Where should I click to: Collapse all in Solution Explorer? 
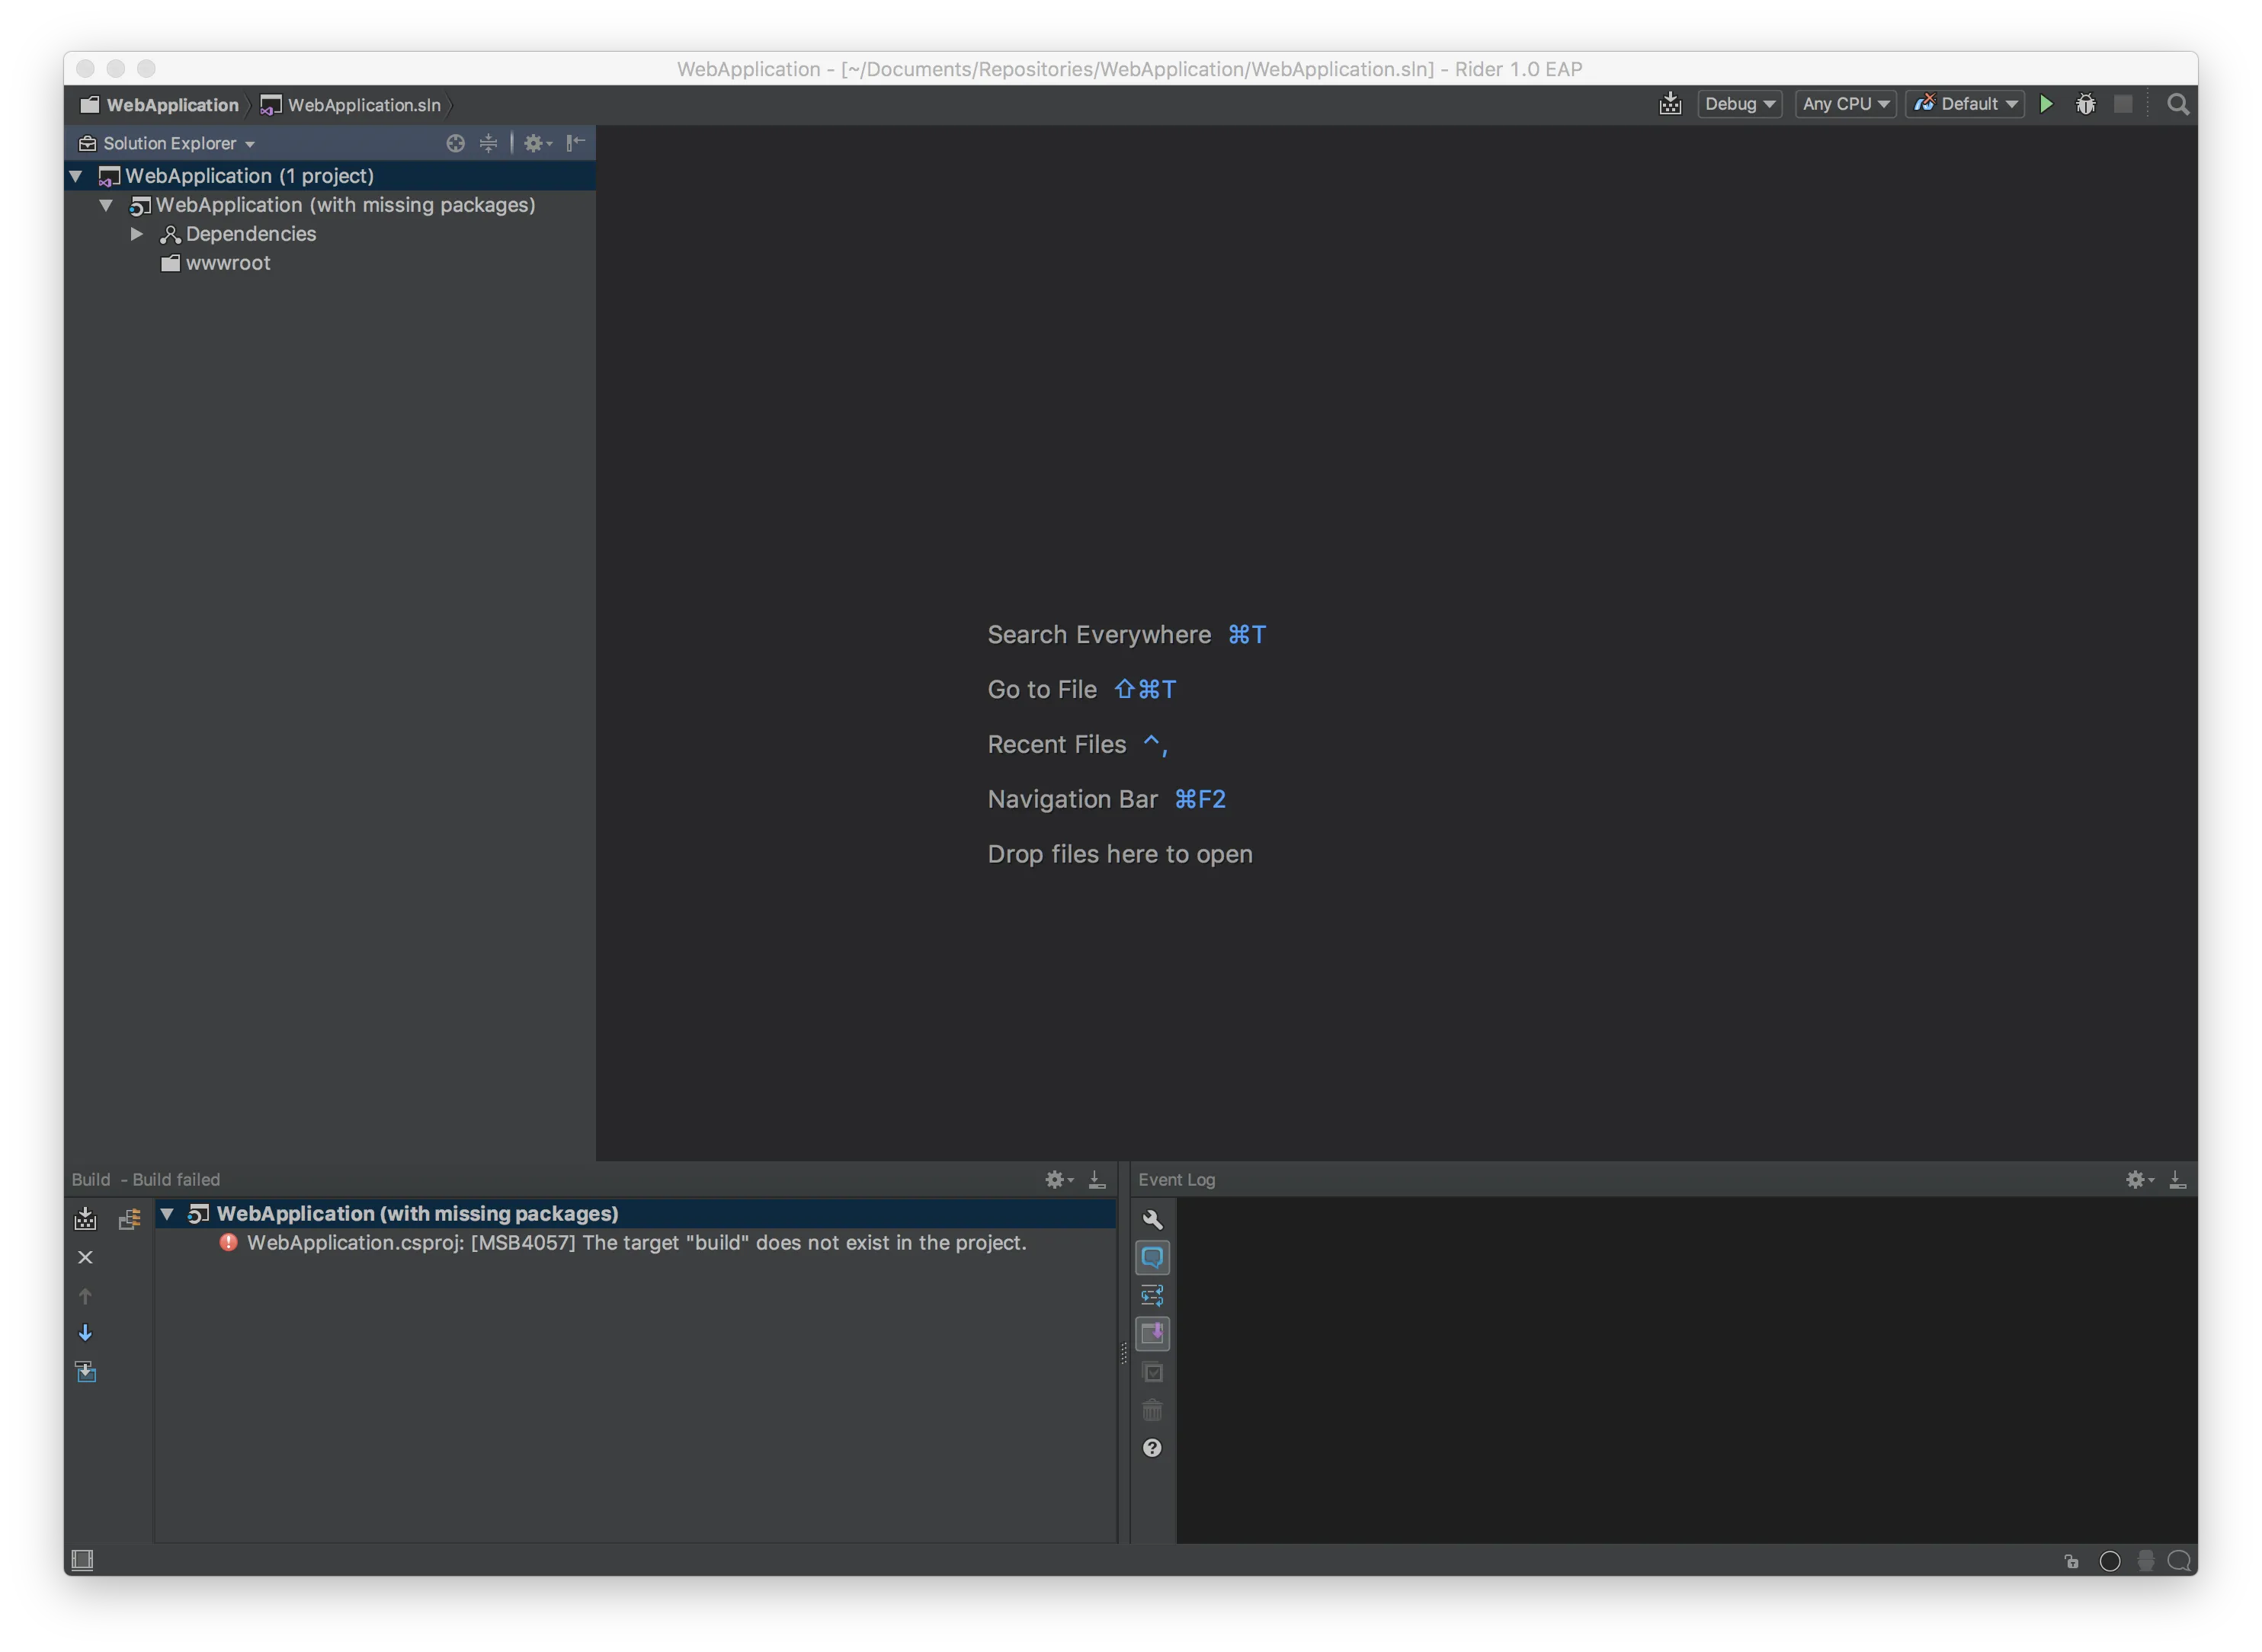(x=488, y=143)
